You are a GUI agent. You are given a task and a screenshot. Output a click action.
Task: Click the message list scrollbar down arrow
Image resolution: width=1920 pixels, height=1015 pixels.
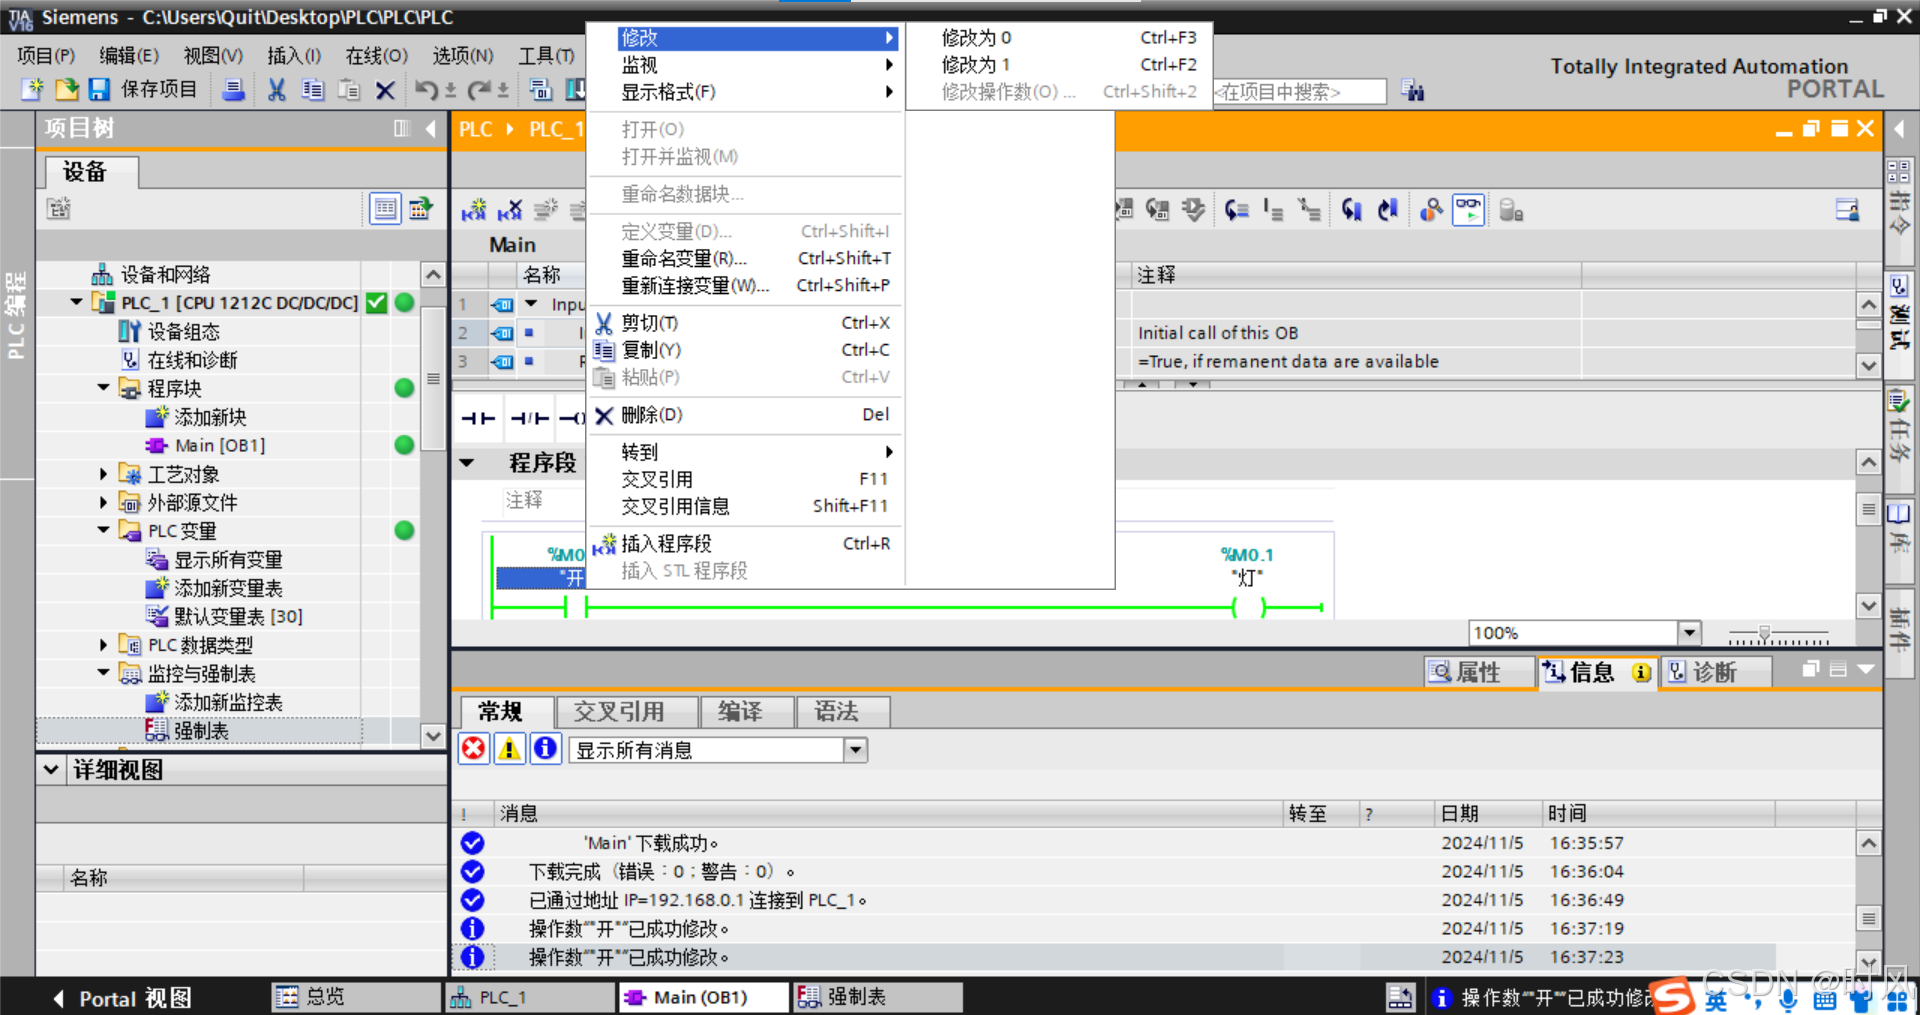1868,961
